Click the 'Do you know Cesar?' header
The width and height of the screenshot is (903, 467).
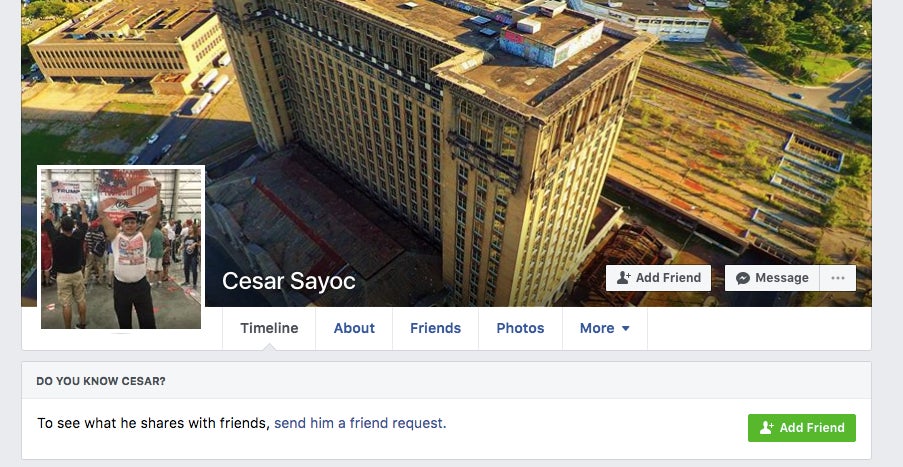click(x=101, y=381)
